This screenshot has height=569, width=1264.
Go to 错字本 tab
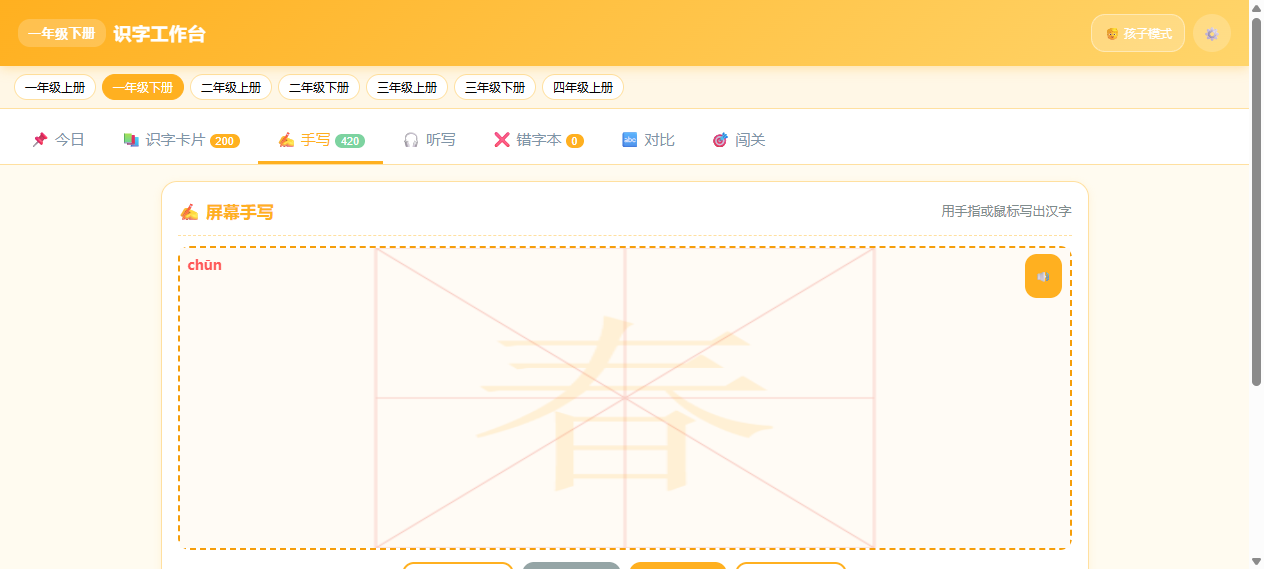pos(538,140)
